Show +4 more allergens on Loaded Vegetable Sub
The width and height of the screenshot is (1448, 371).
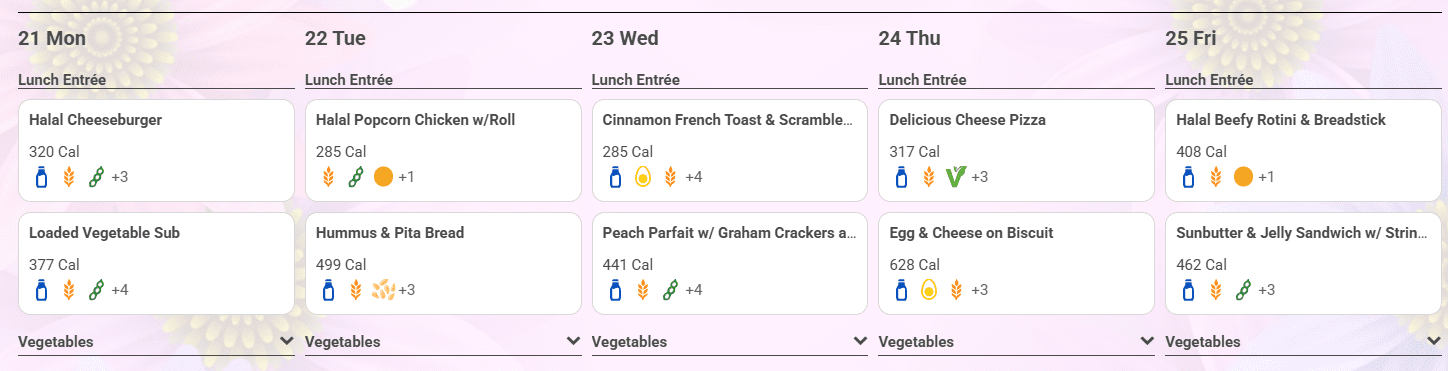point(120,290)
